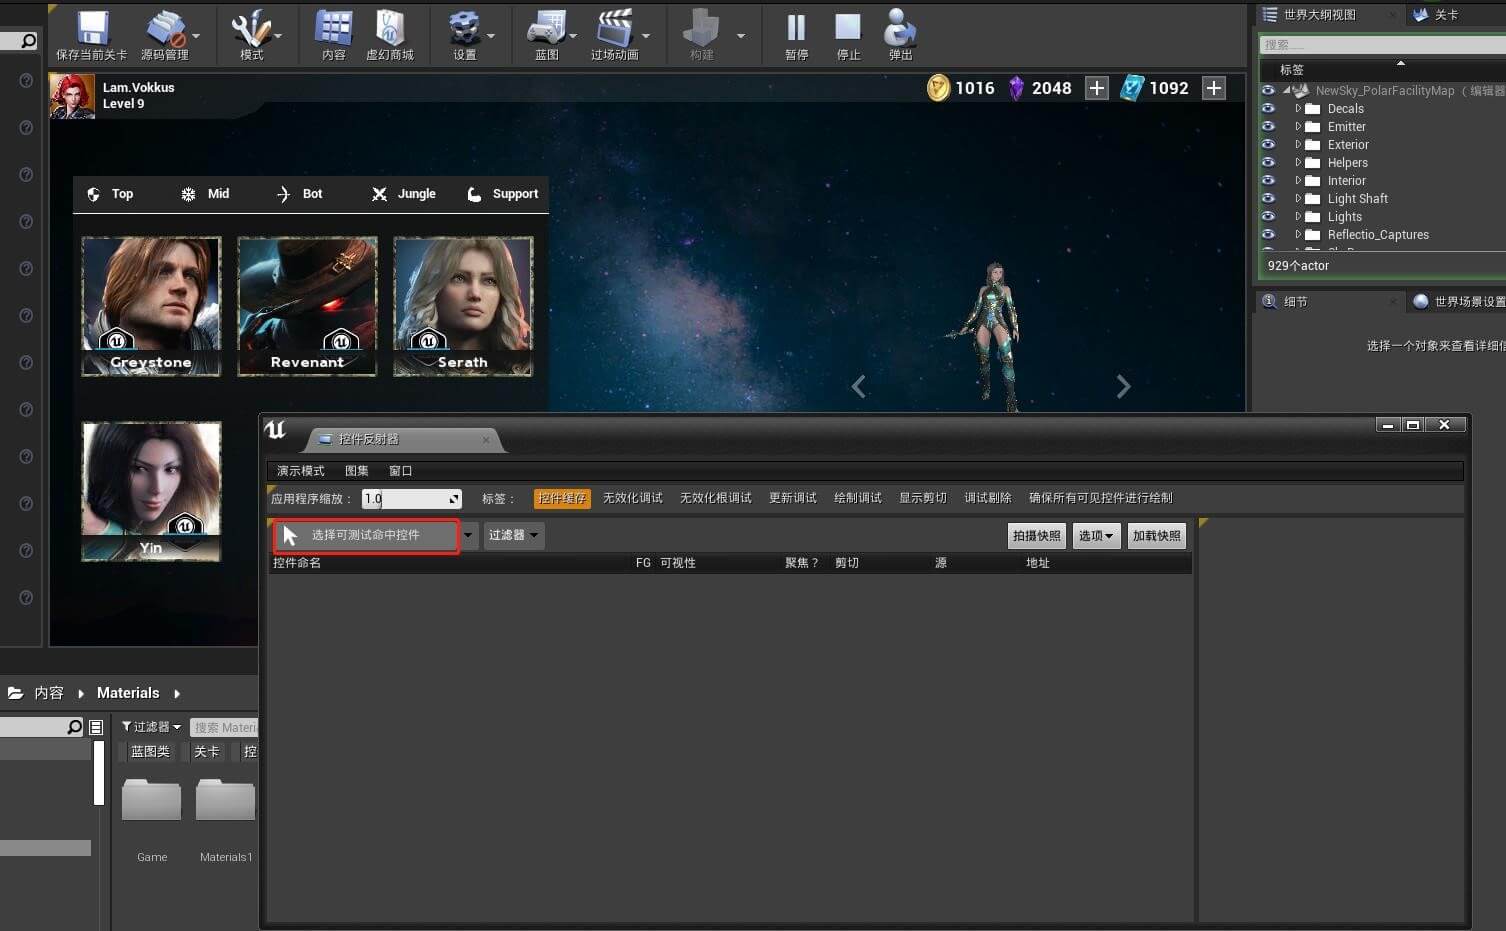Show previous hero with left arrow

click(858, 386)
